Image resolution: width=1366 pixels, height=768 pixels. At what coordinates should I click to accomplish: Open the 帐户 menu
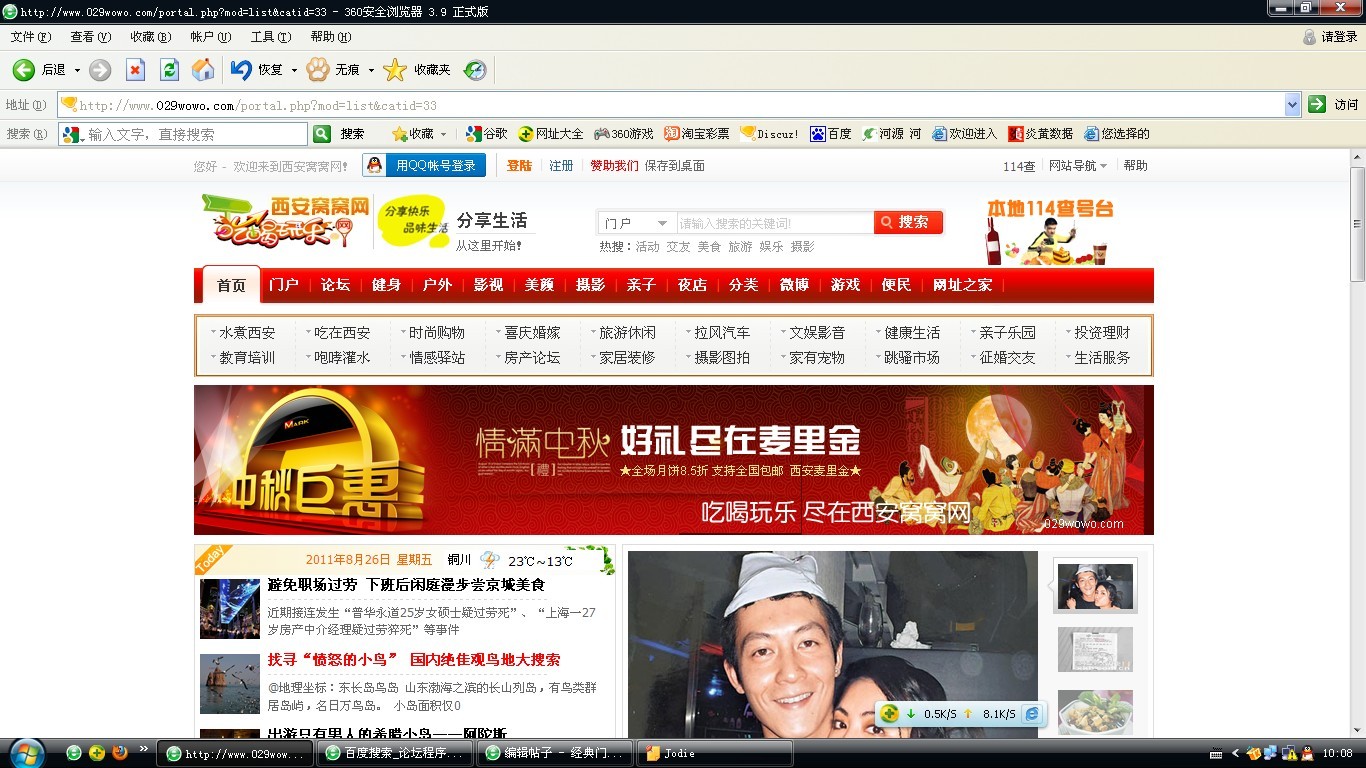(210, 37)
